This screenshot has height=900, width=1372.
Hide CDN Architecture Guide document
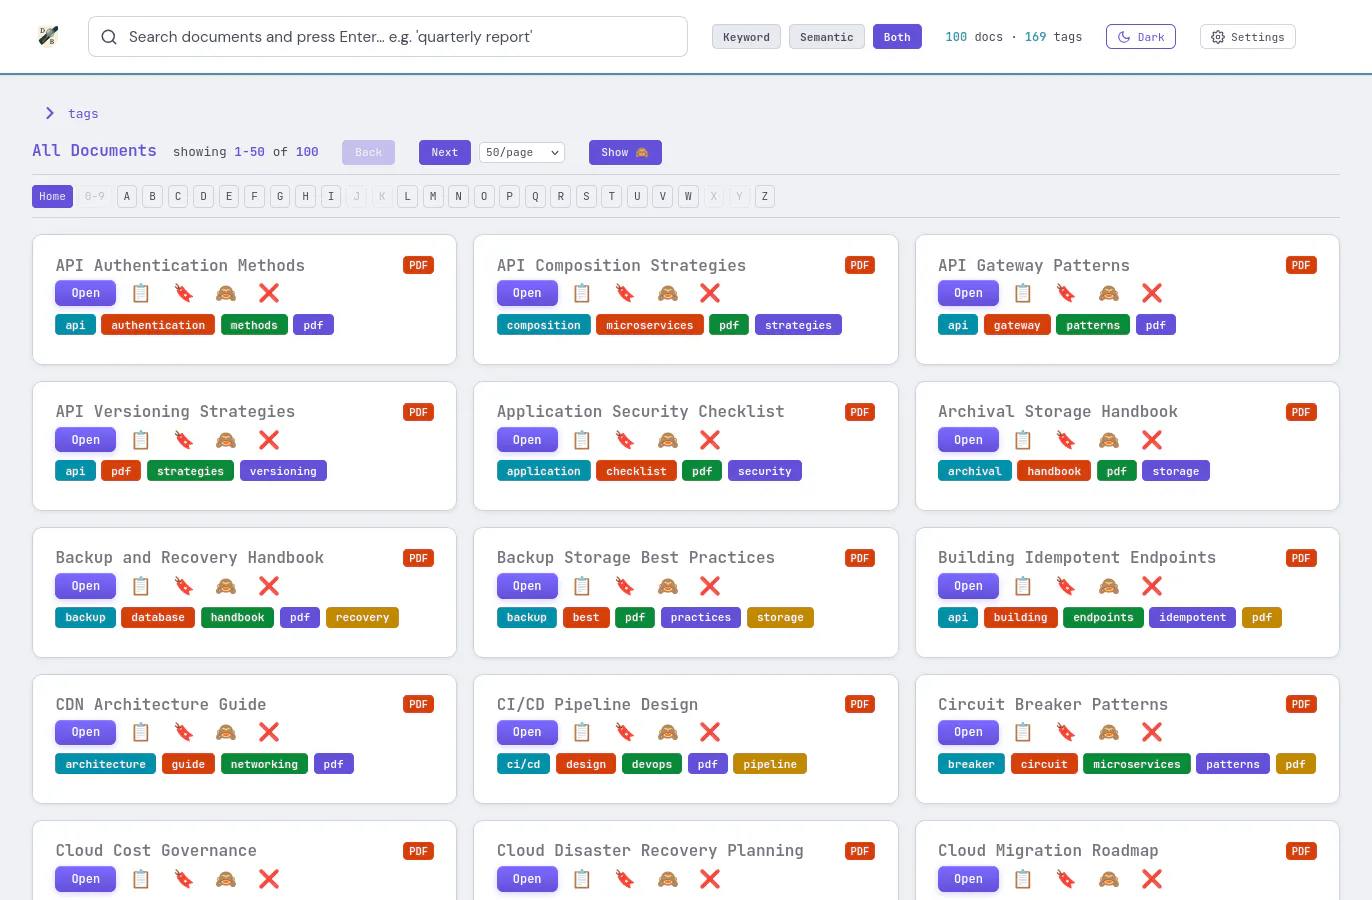[226, 732]
